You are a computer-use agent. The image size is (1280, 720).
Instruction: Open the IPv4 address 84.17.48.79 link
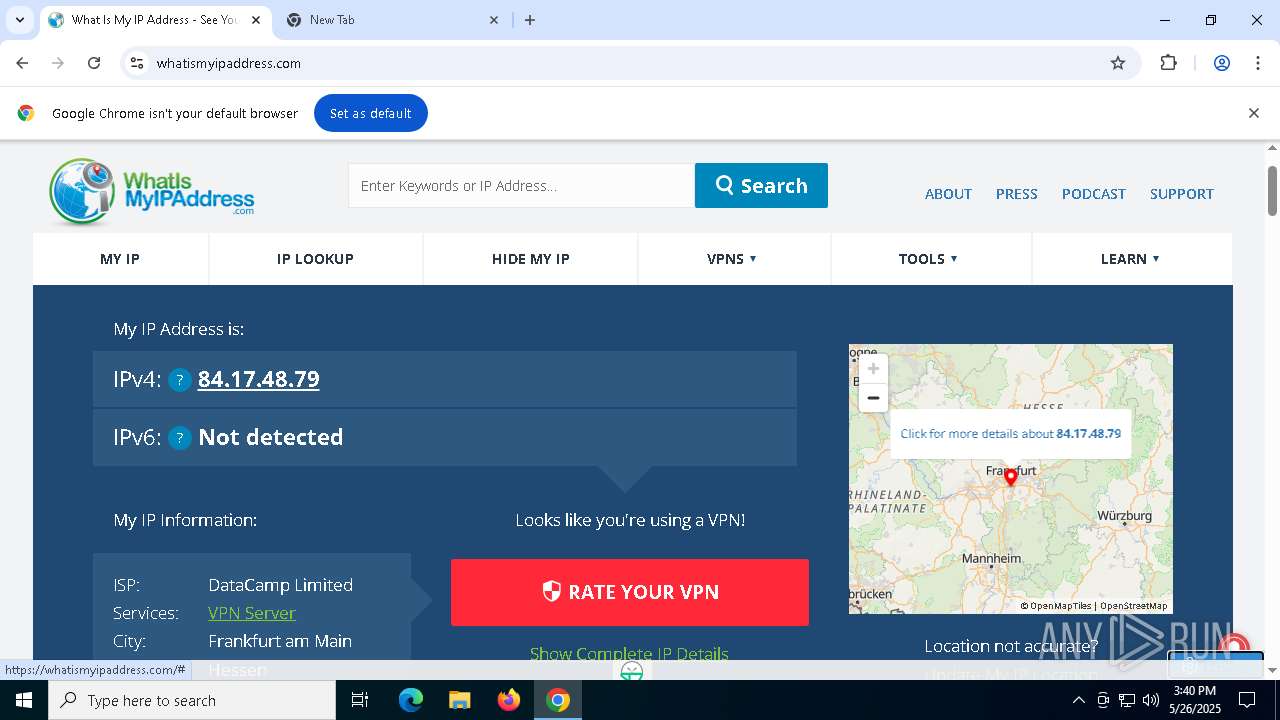pyautogui.click(x=259, y=379)
